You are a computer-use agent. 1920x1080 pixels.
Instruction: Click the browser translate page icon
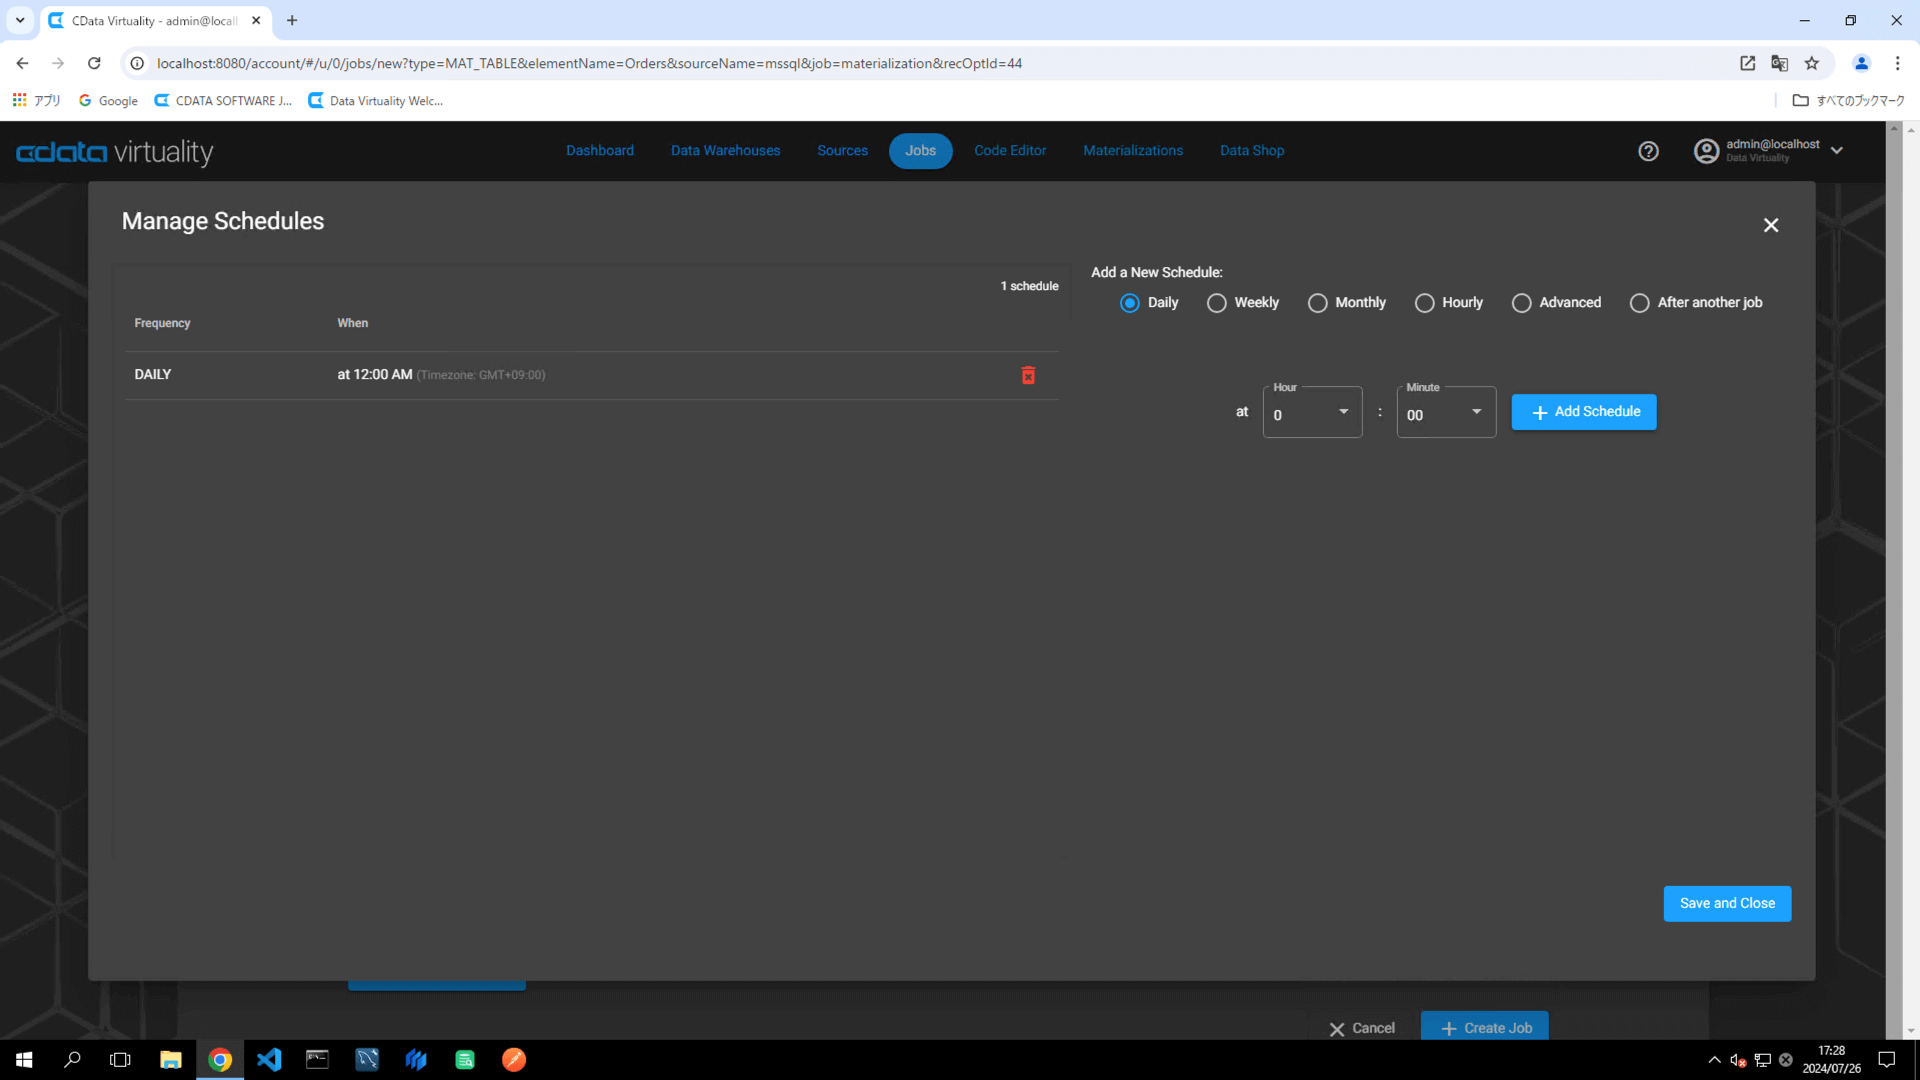pos(1779,63)
